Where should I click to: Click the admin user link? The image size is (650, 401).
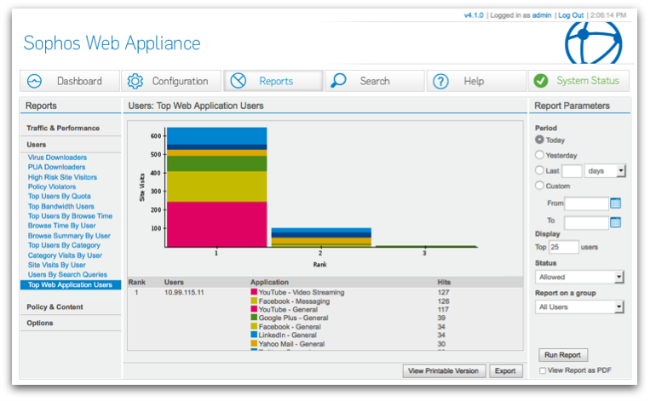[x=542, y=15]
